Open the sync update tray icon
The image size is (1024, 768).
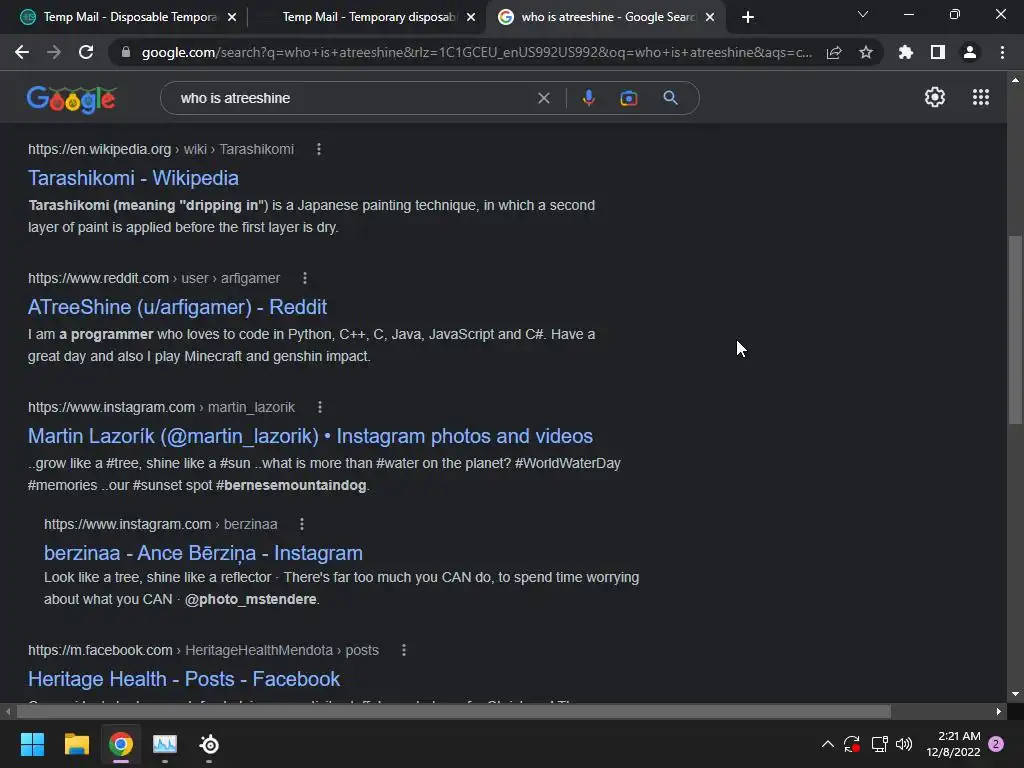(x=852, y=744)
